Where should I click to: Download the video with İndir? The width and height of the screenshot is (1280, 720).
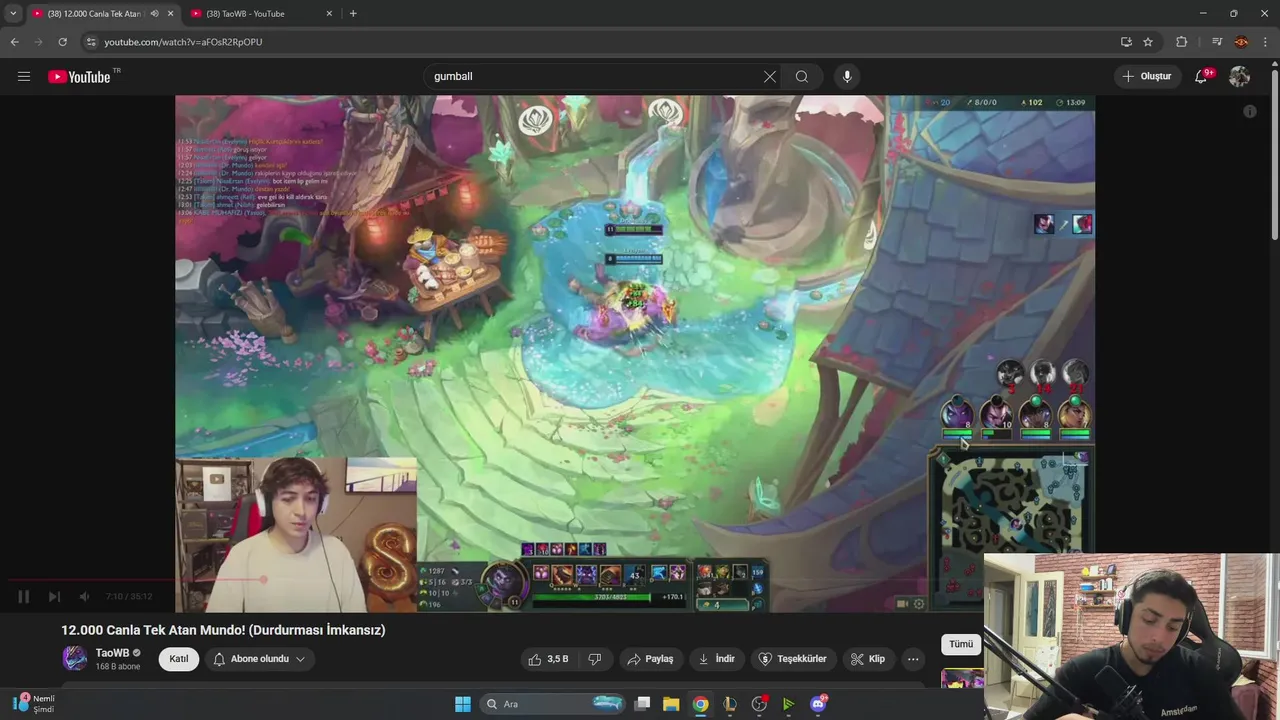tap(716, 659)
